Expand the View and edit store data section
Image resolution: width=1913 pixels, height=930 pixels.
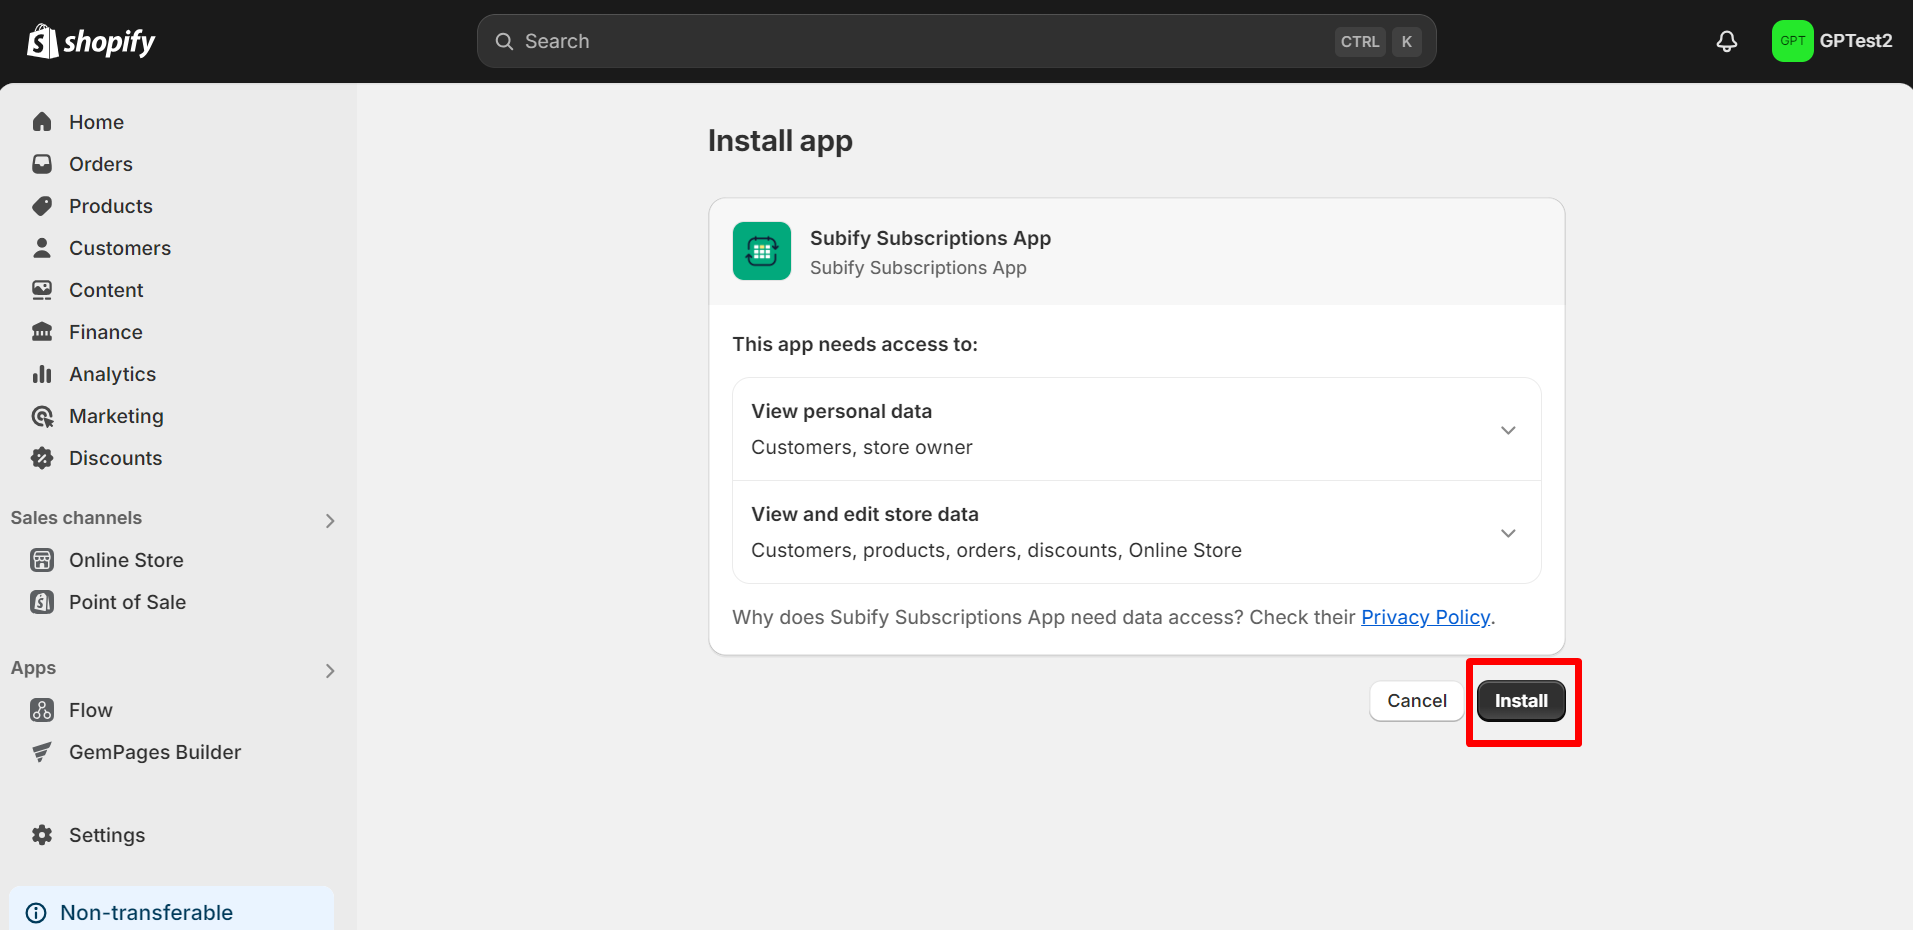point(1507,532)
